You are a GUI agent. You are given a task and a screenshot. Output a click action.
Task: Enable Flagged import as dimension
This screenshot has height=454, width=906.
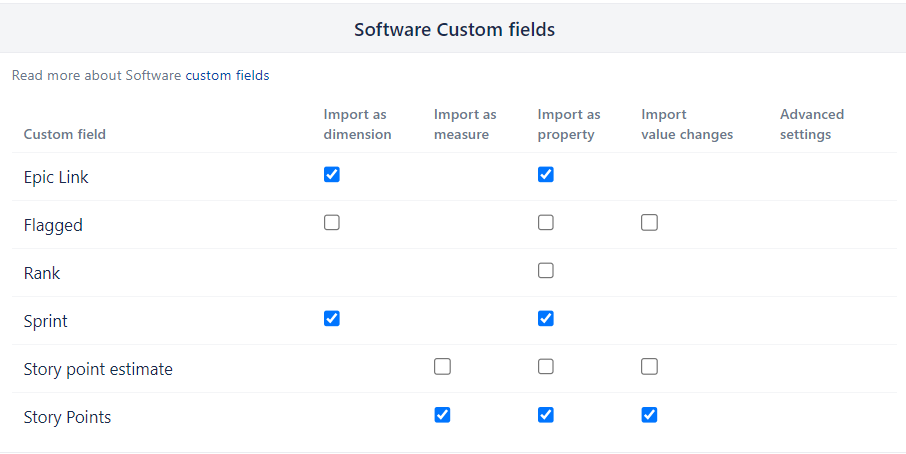(x=332, y=223)
